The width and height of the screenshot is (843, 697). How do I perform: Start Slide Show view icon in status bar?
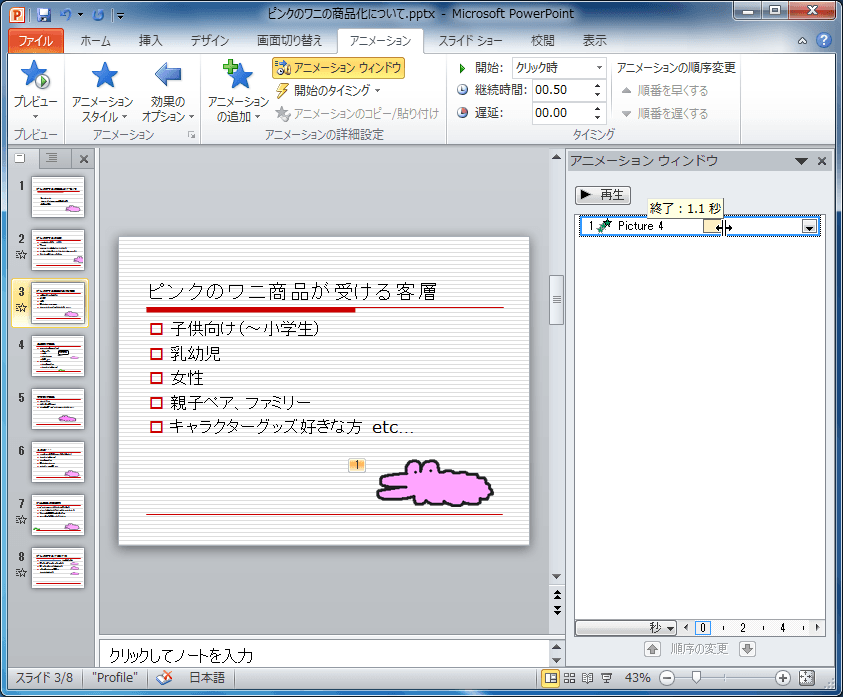606,678
